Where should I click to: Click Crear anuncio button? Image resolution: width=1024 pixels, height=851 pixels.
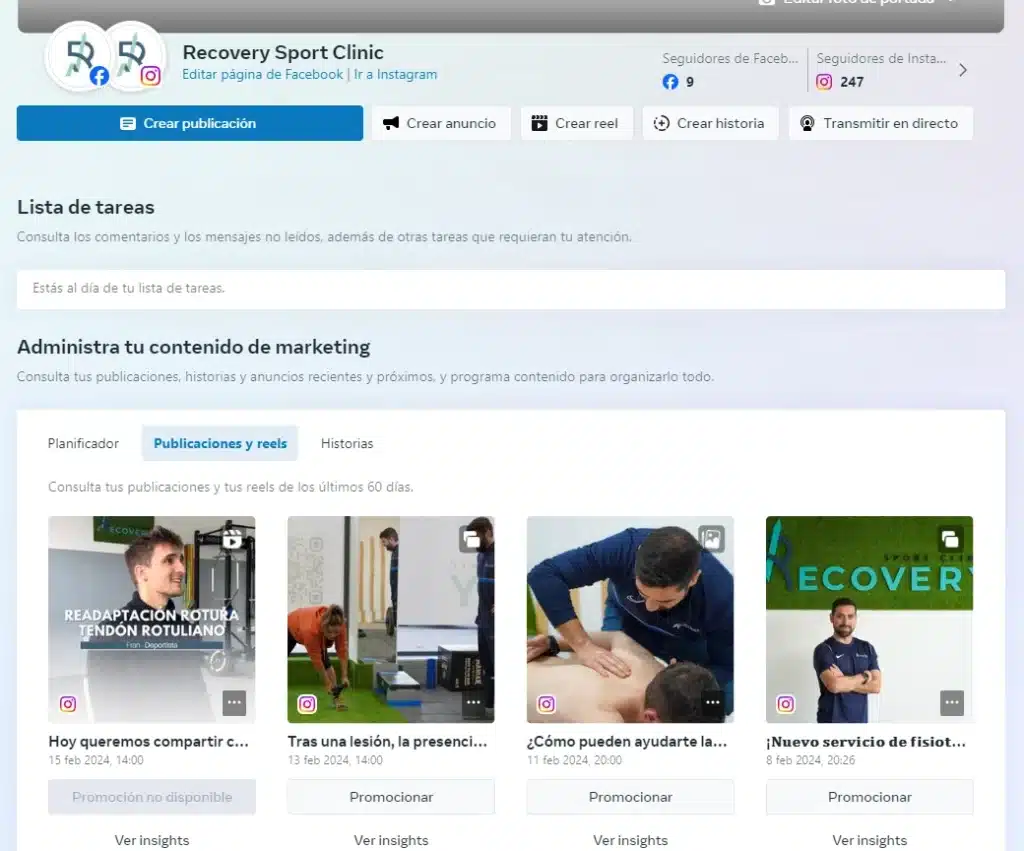tap(441, 123)
